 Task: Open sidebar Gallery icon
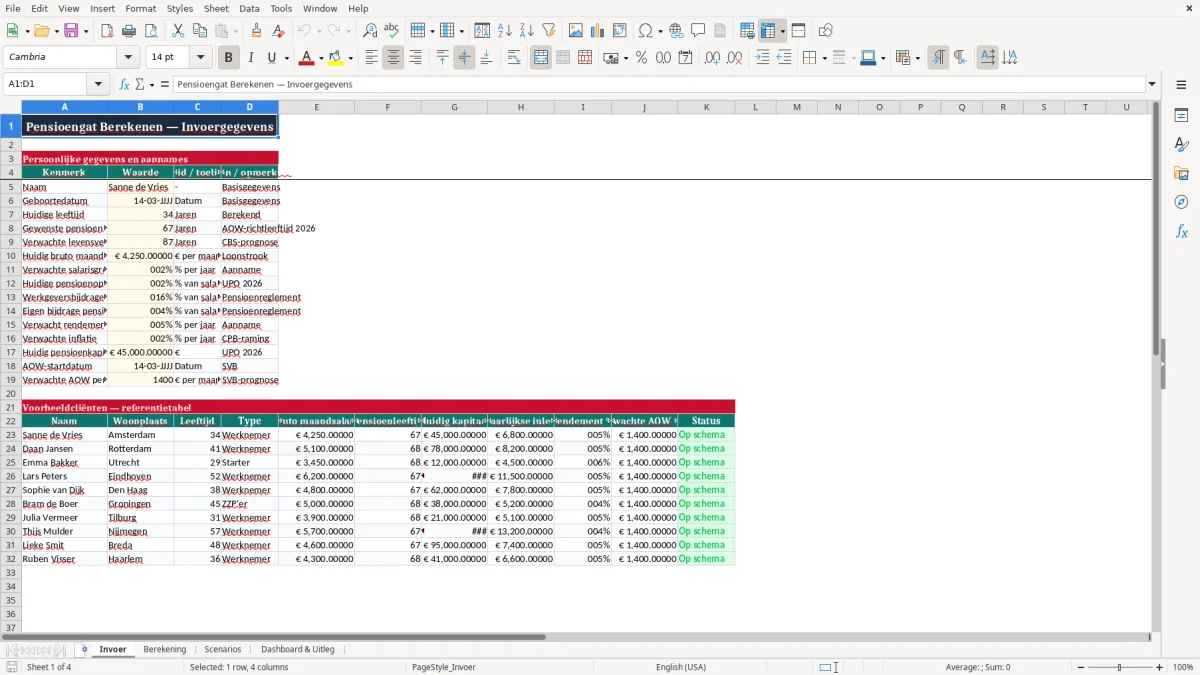click(x=1181, y=173)
